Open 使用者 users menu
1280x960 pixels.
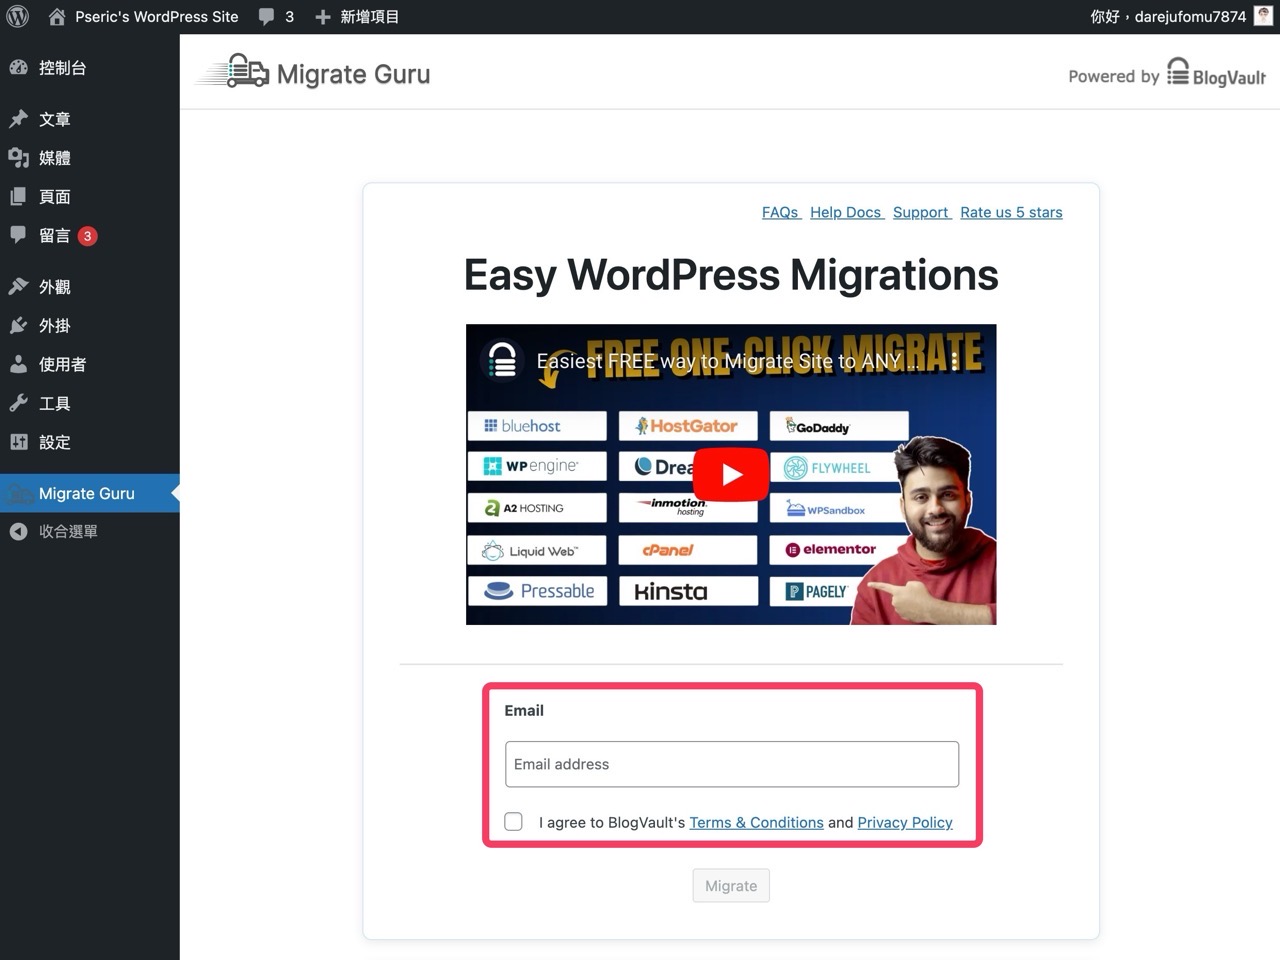click(x=62, y=365)
